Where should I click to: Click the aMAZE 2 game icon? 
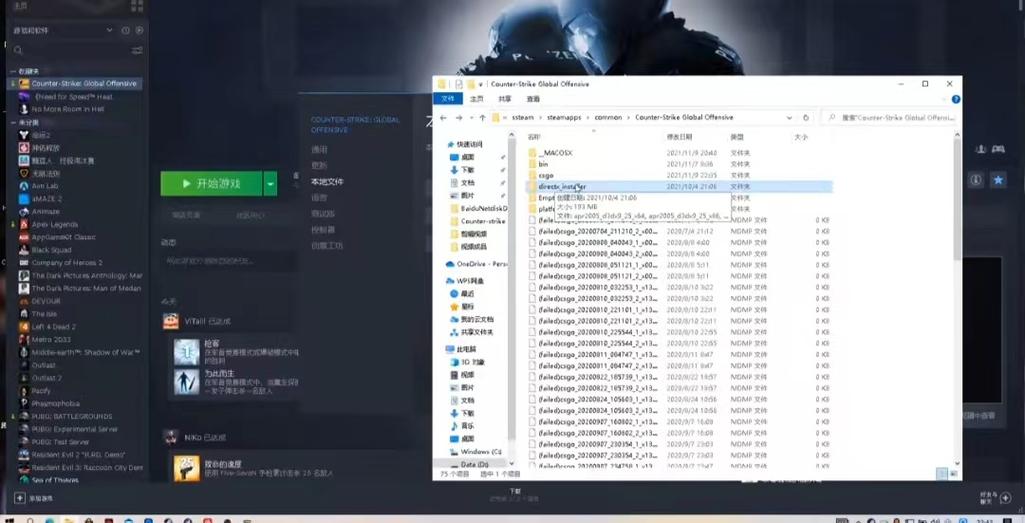coord(24,199)
